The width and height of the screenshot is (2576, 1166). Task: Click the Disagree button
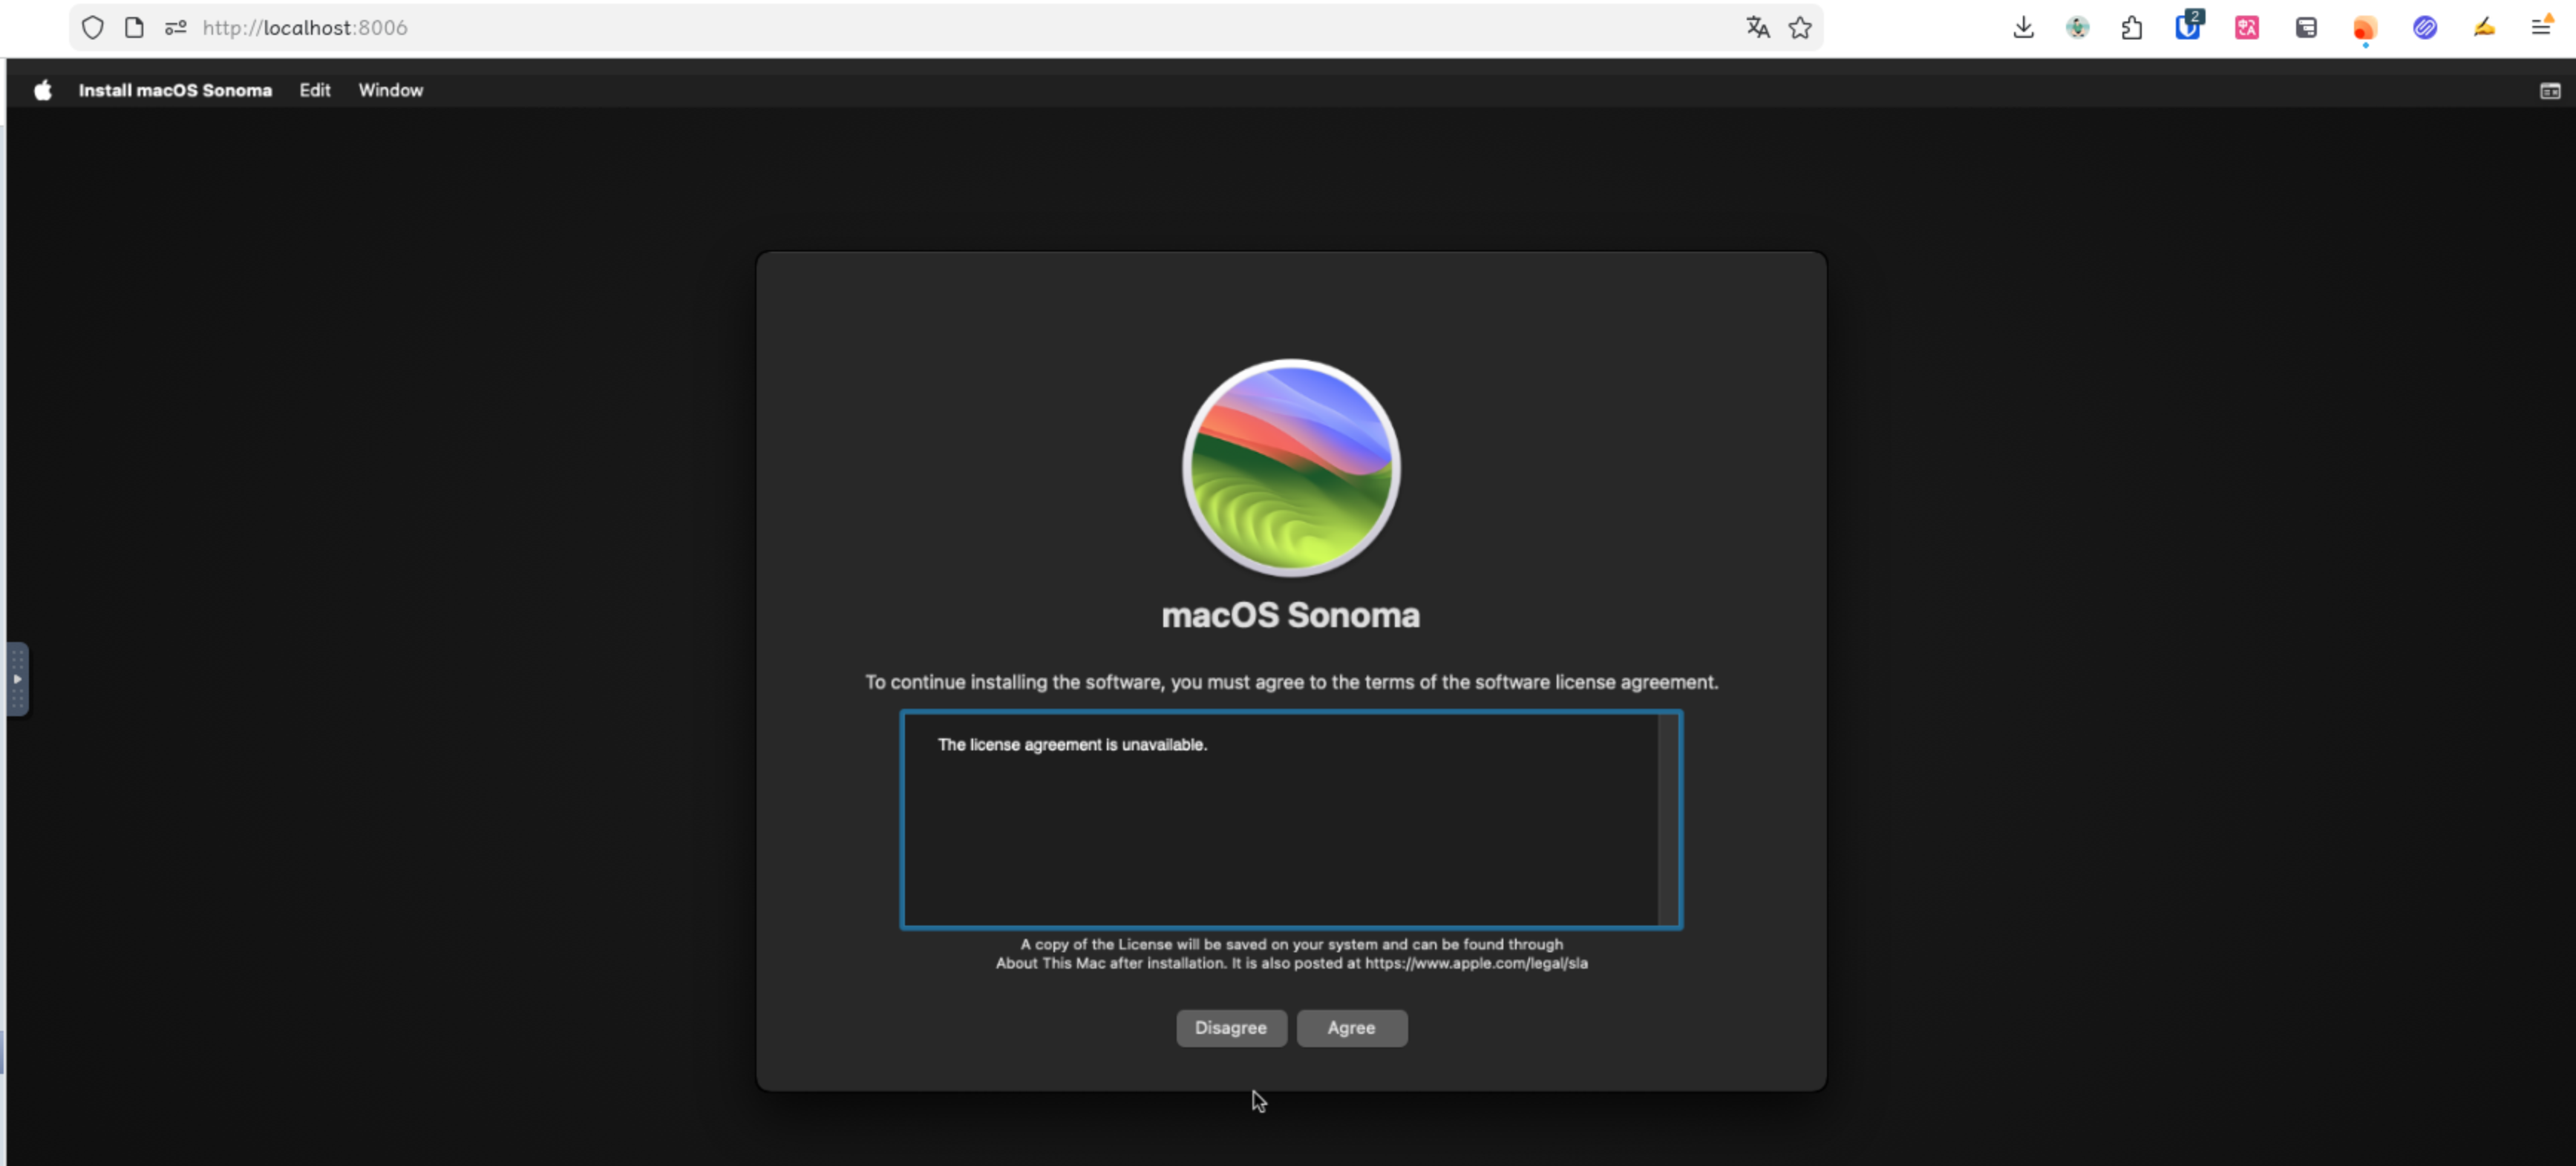pos(1230,1027)
